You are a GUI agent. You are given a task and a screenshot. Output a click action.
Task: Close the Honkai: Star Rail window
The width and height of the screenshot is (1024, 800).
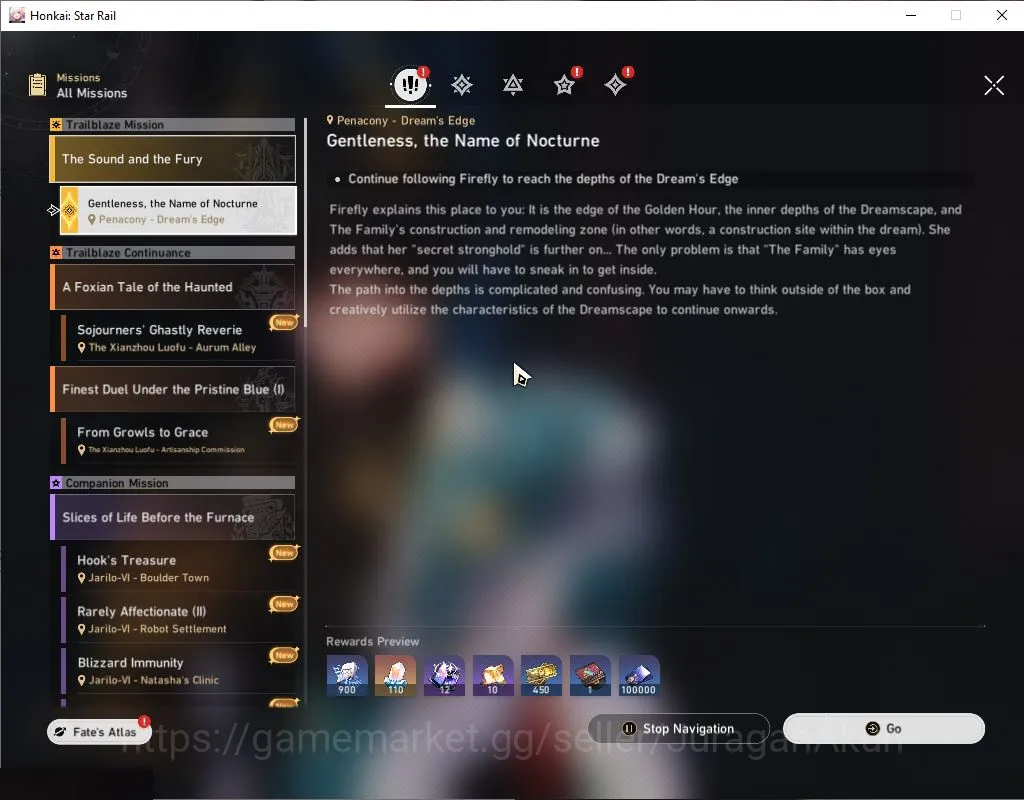[x=1002, y=15]
